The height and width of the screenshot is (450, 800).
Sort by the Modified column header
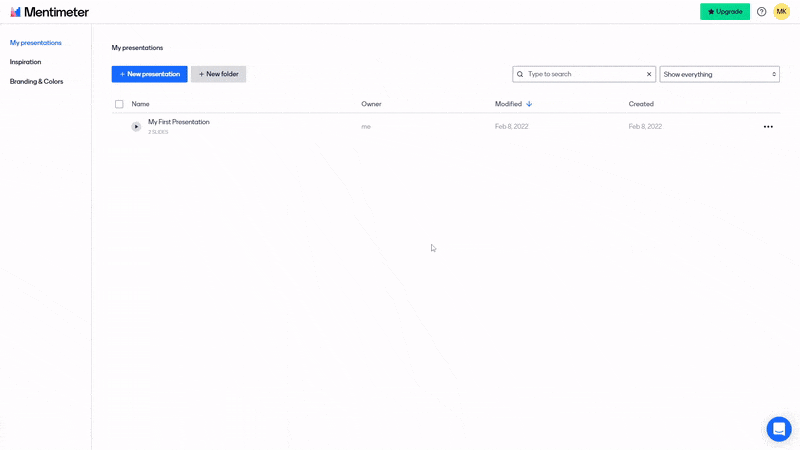pyautogui.click(x=508, y=104)
